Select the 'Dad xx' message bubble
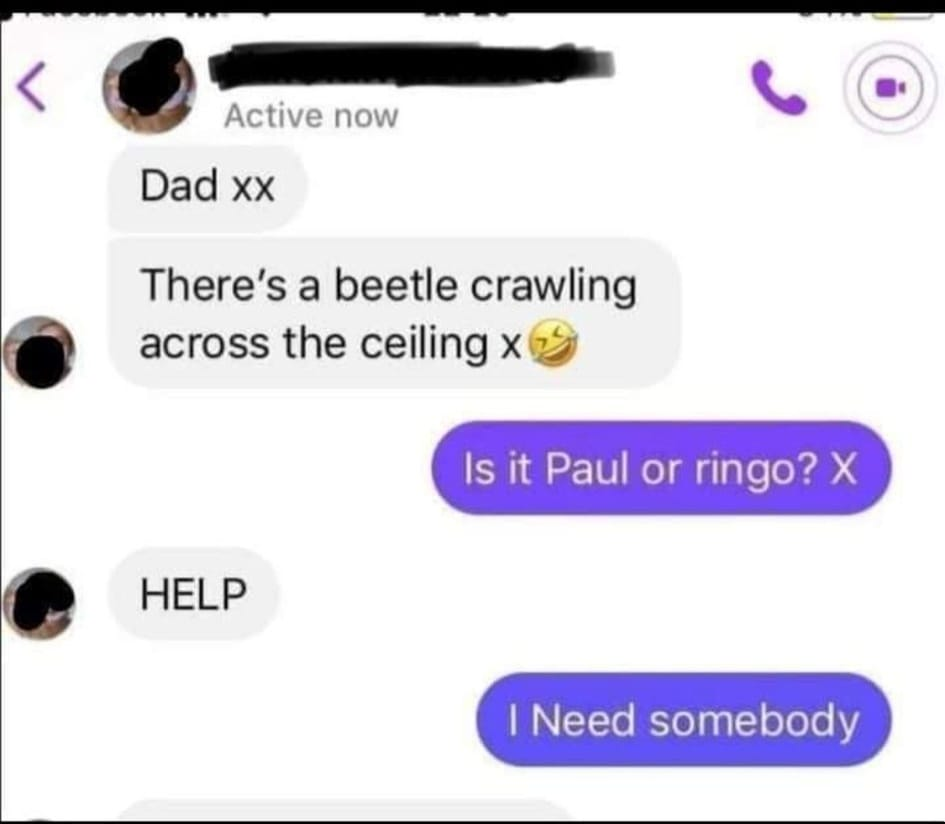Screen dimensions: 945x824 207,187
